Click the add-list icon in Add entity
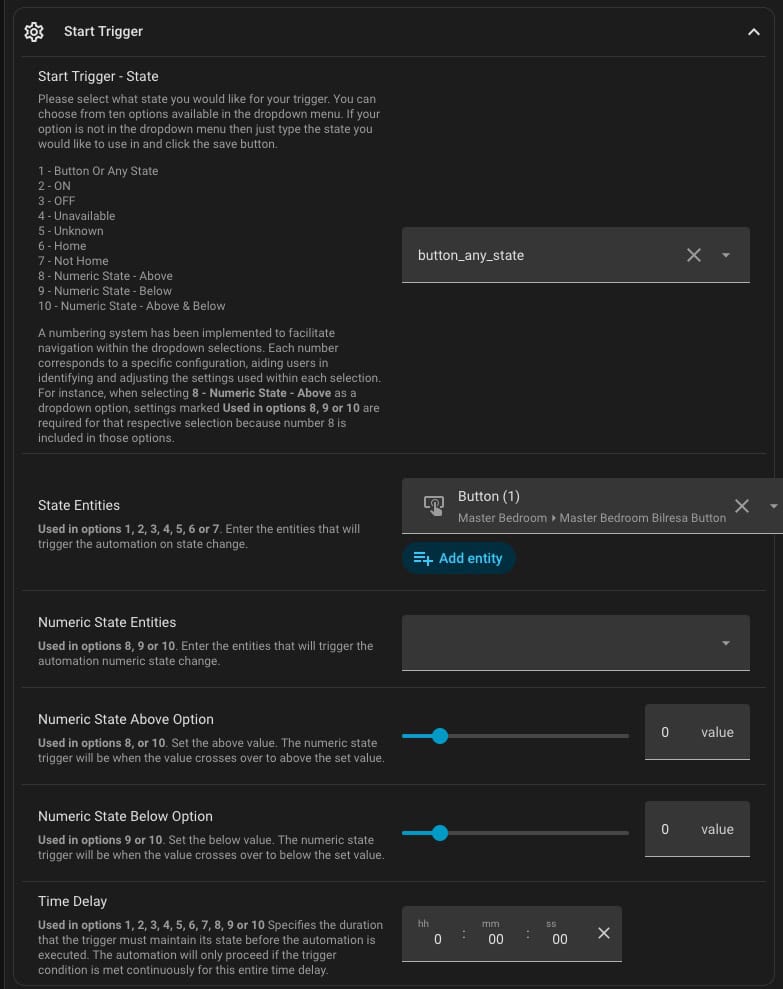This screenshot has width=783, height=989. (x=423, y=558)
